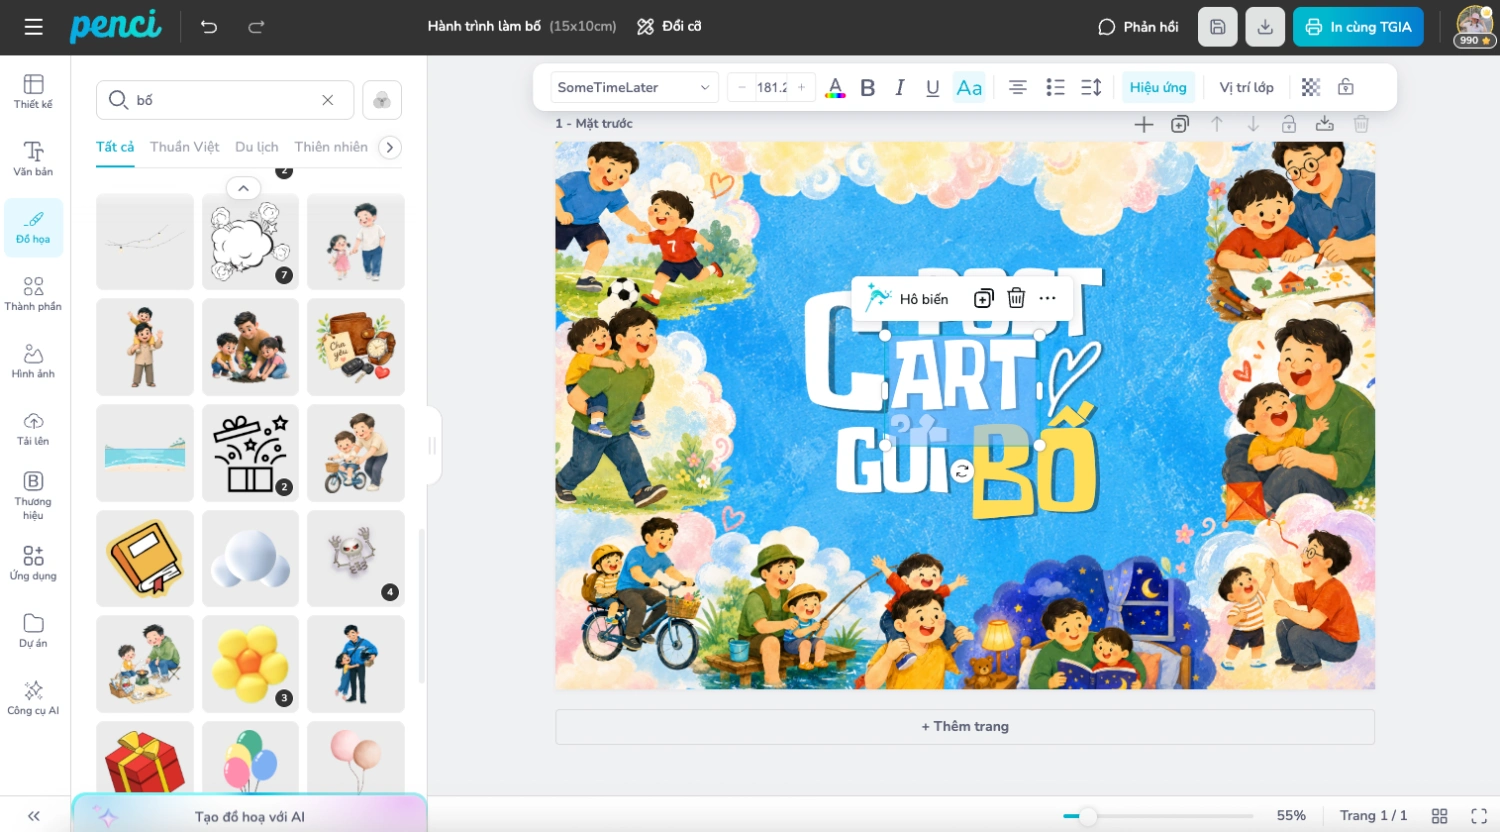Screen dimensions: 1500x832
Task: Open the Hiệu ứng effects panel
Action: (x=1158, y=87)
